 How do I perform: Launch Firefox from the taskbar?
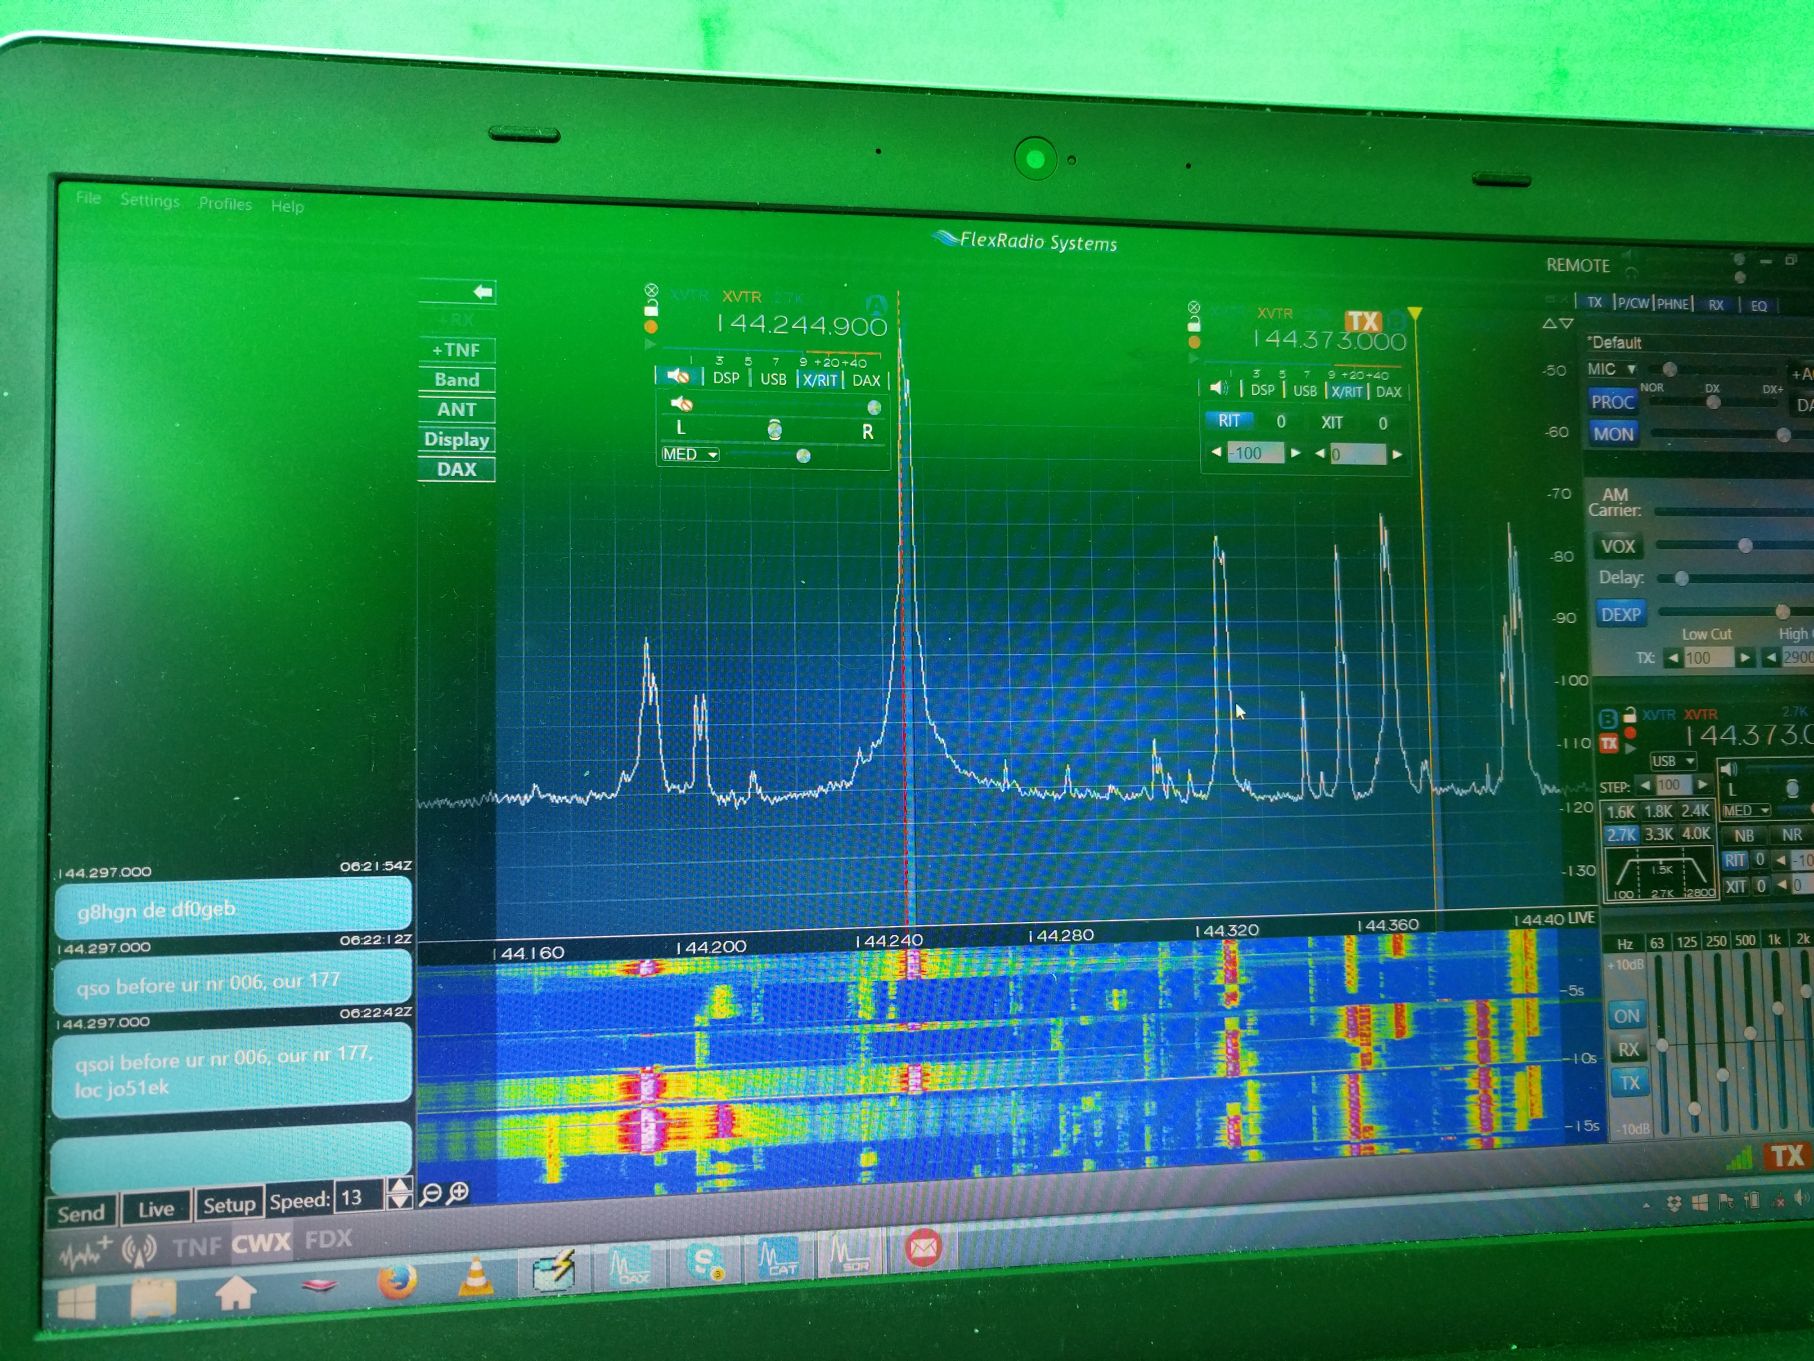point(397,1280)
